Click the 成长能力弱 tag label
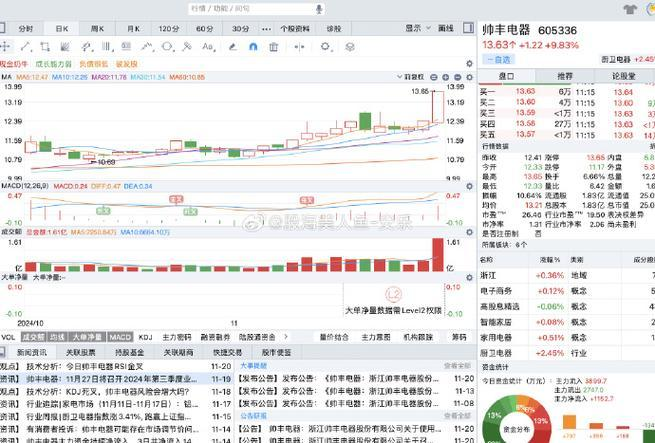This screenshot has height=443, width=655. (53, 64)
